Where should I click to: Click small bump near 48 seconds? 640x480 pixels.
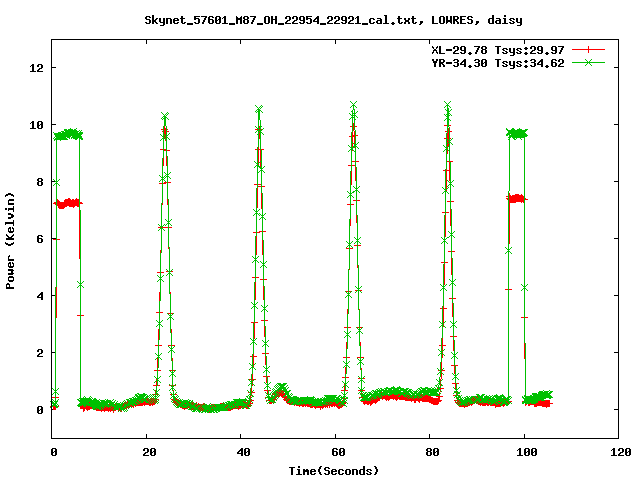coord(280,390)
